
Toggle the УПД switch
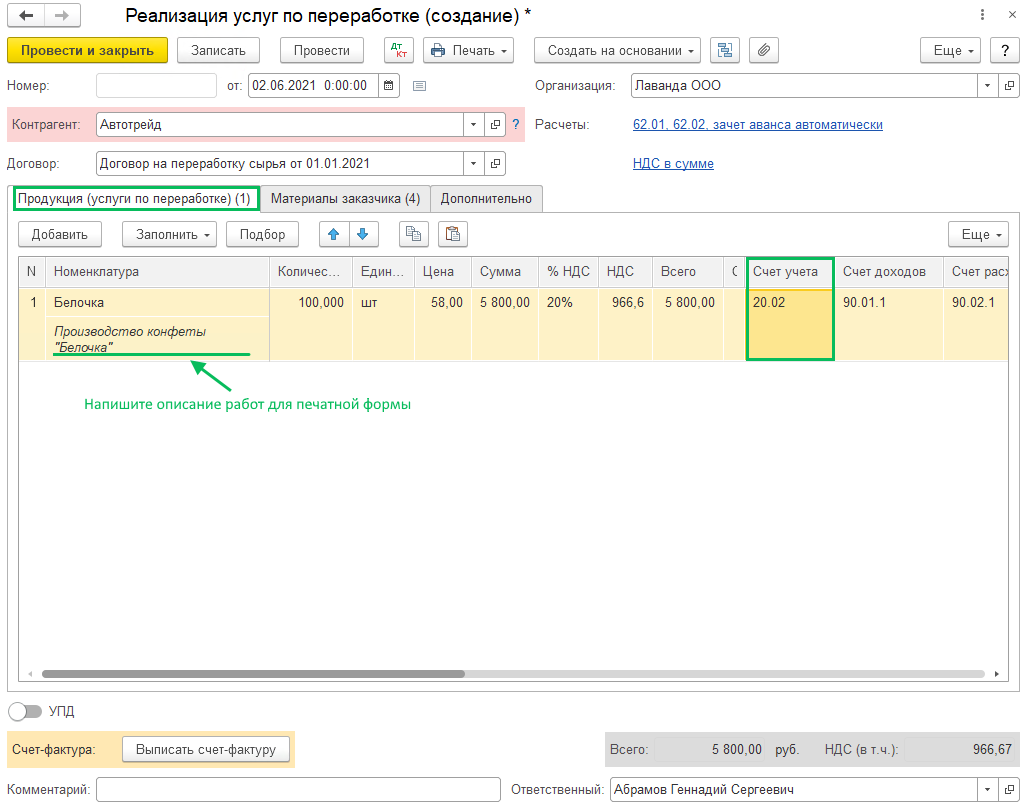point(25,711)
